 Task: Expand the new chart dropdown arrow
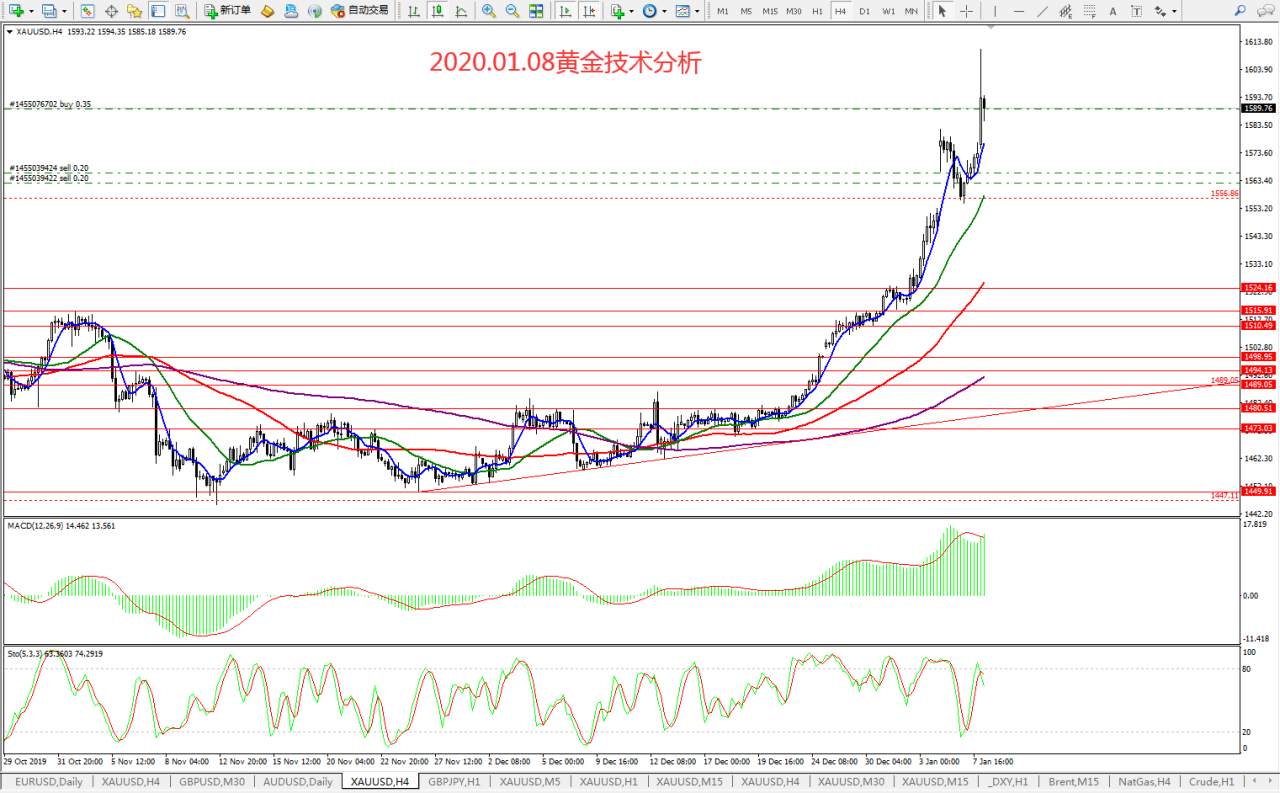(x=32, y=11)
